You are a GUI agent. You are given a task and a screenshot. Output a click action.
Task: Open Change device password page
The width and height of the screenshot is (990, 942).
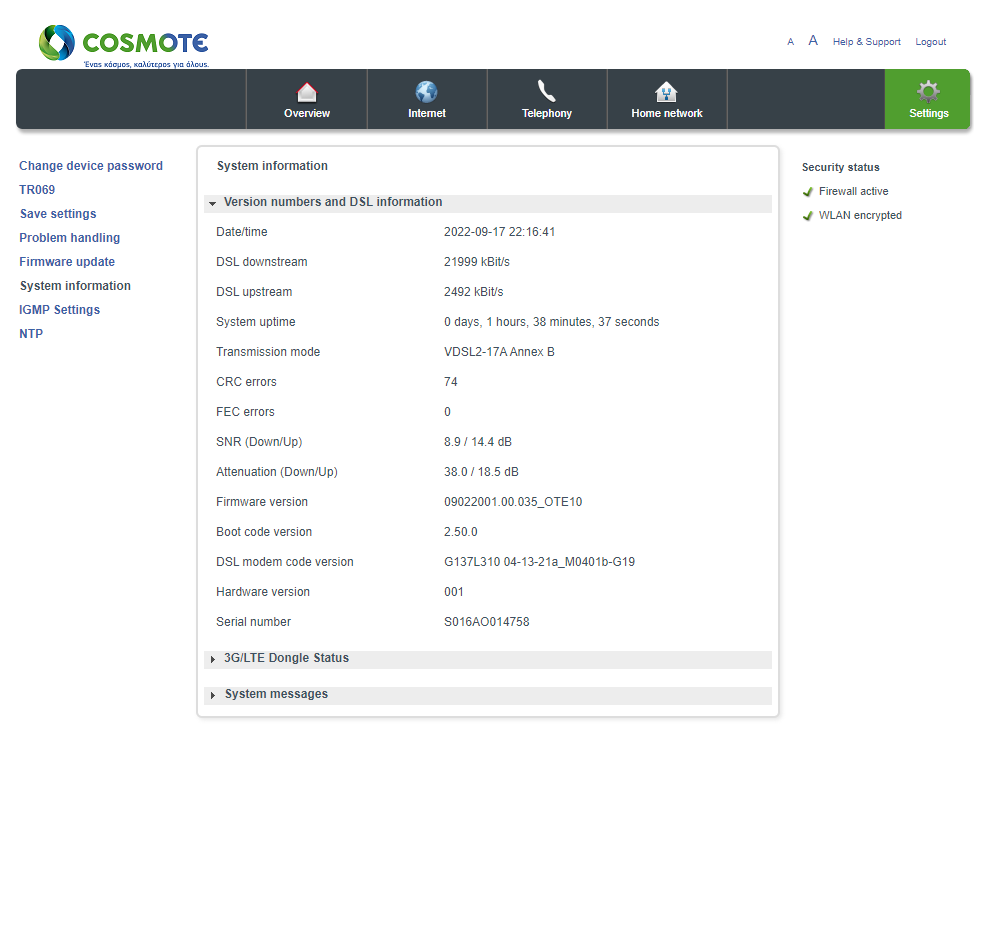coord(91,166)
